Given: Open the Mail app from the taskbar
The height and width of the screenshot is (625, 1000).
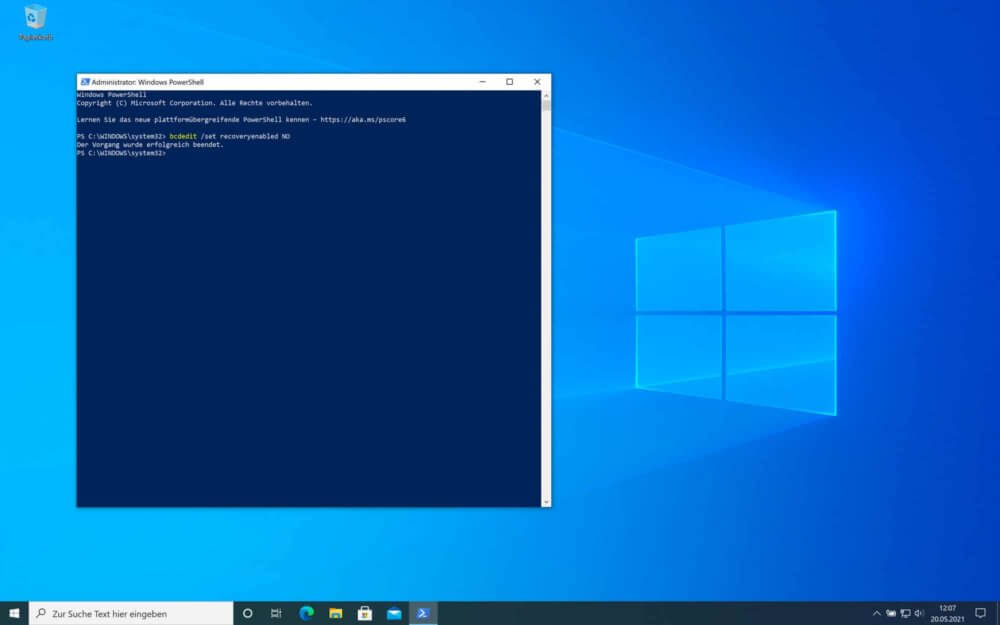Looking at the screenshot, I should [x=394, y=614].
